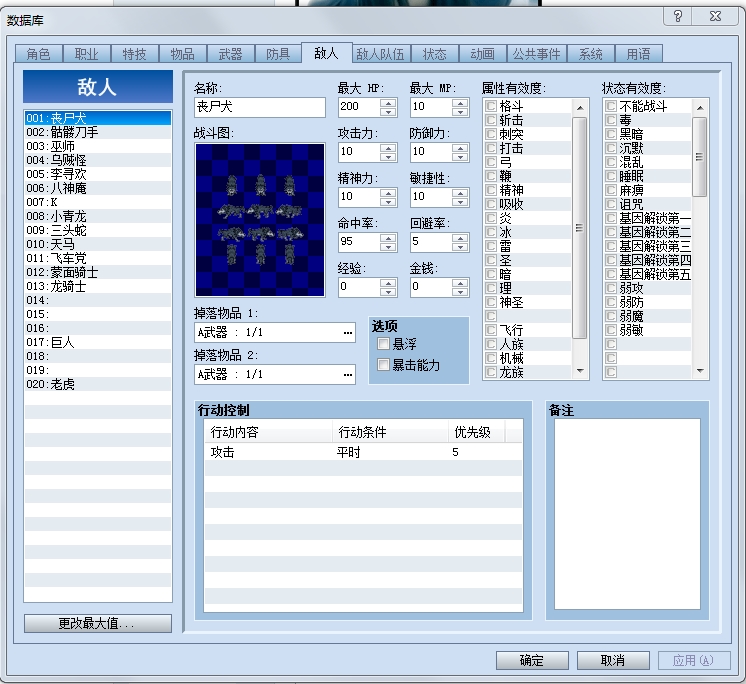Increase 精神力 with the up arrow
The height and width of the screenshot is (684, 746).
tap(388, 193)
